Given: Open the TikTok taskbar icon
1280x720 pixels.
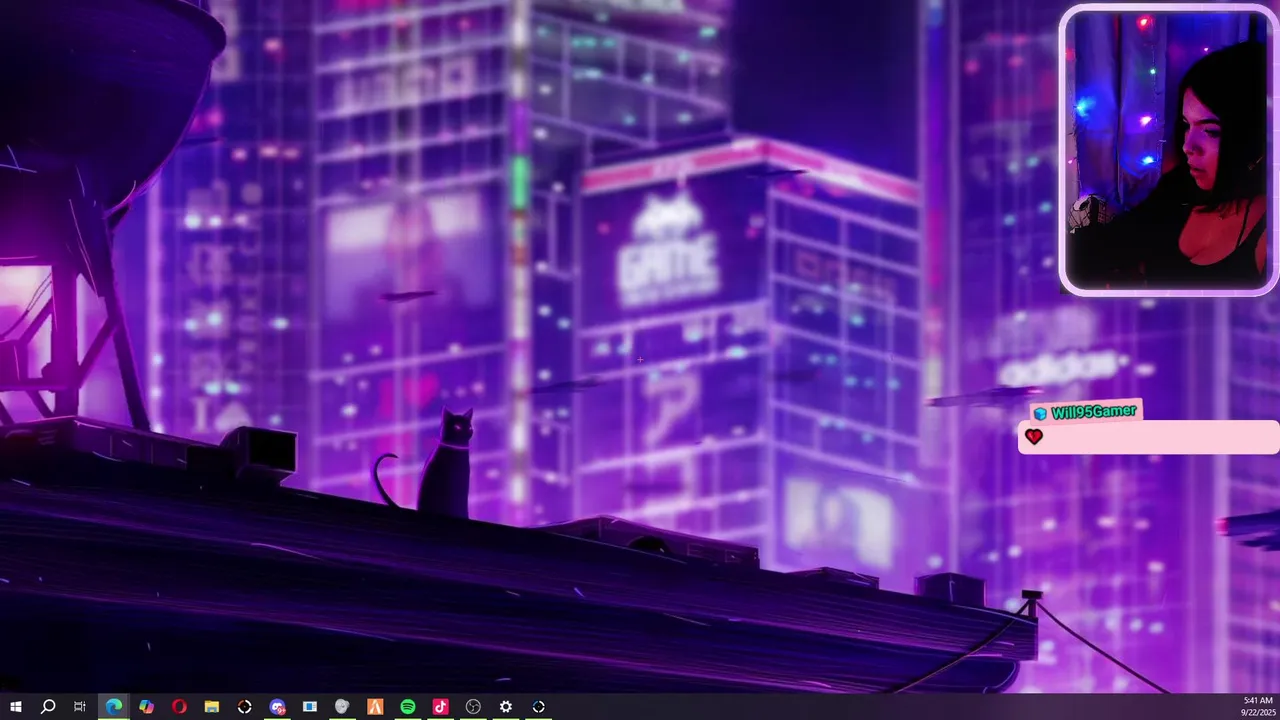Looking at the screenshot, I should tap(440, 707).
